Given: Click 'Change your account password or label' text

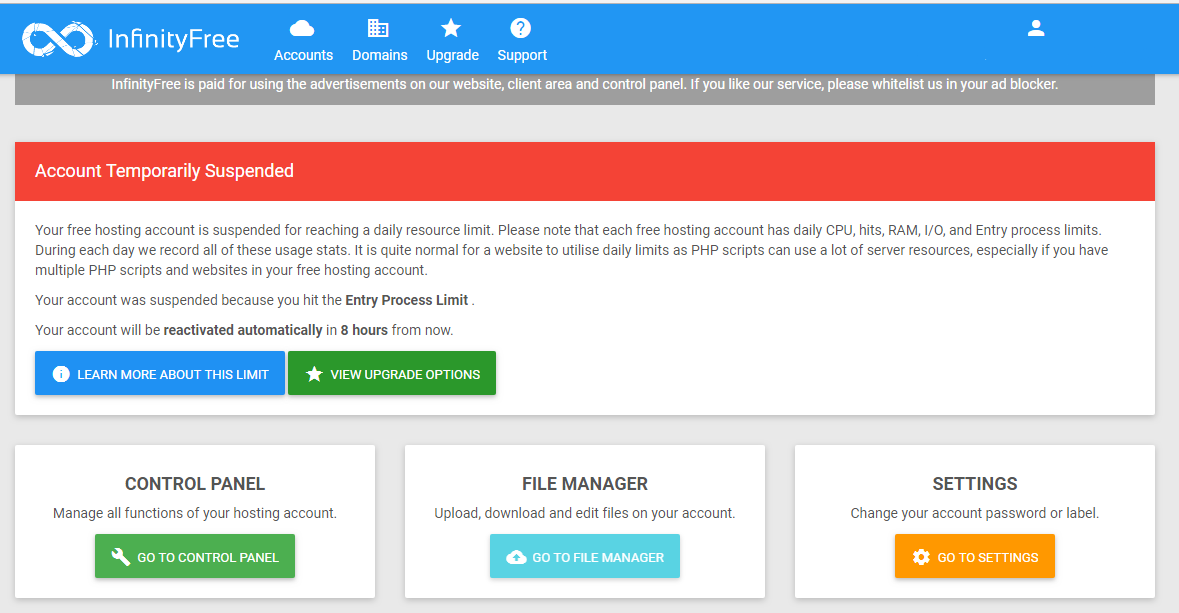Looking at the screenshot, I should (974, 513).
